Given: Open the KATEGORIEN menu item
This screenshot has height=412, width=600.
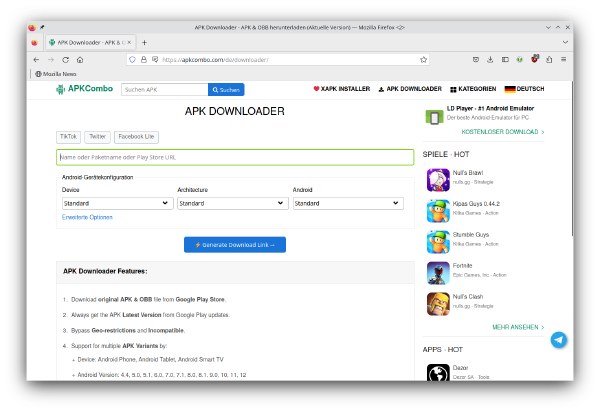Looking at the screenshot, I should pyautogui.click(x=473, y=89).
